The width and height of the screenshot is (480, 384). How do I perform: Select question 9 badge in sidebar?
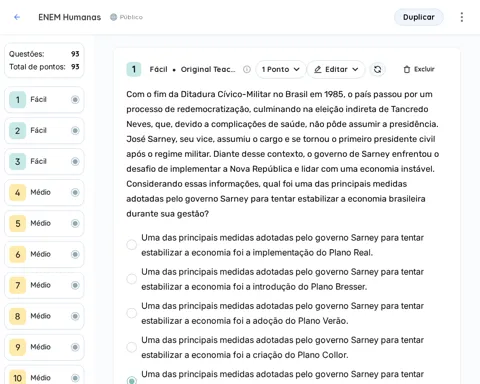pyautogui.click(x=17, y=347)
